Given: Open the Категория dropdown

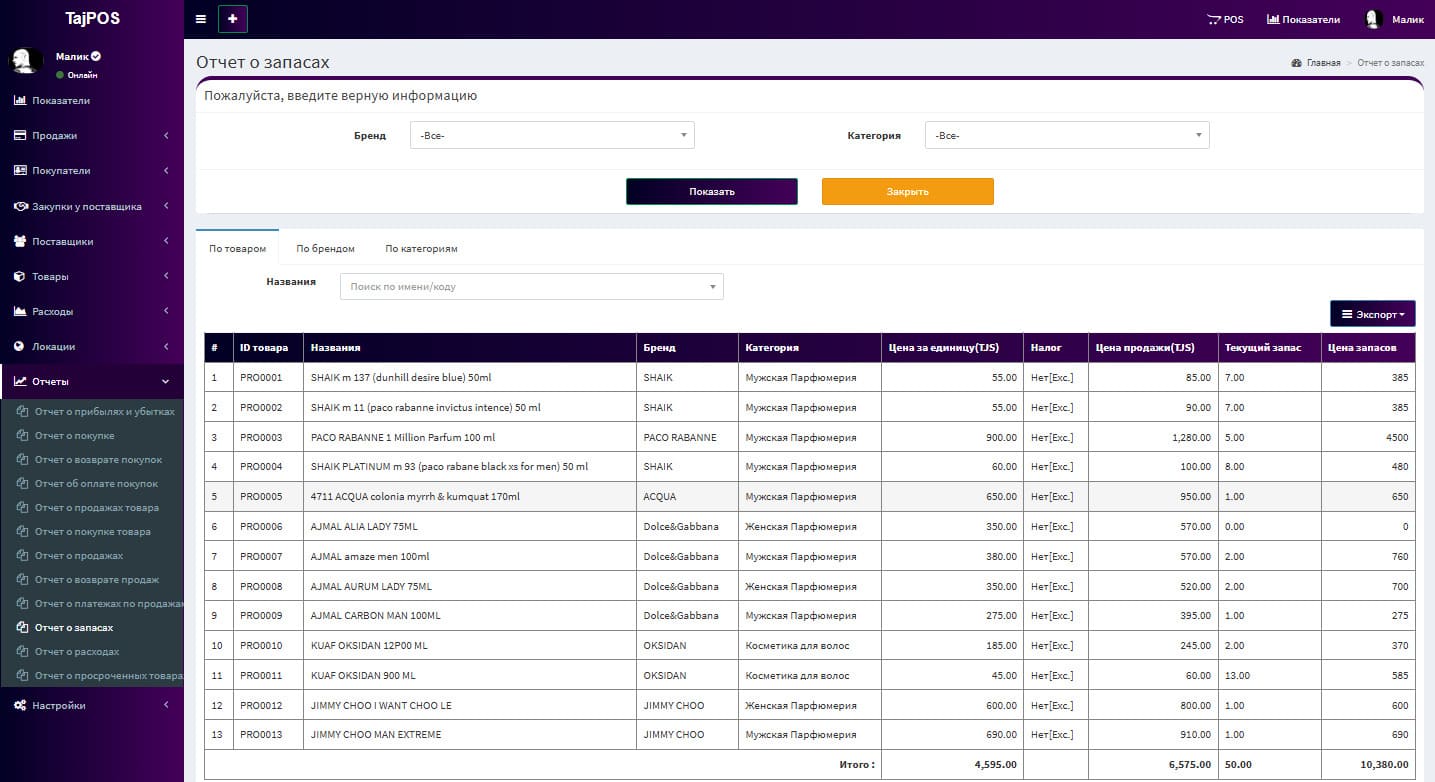Looking at the screenshot, I should pyautogui.click(x=1067, y=135).
